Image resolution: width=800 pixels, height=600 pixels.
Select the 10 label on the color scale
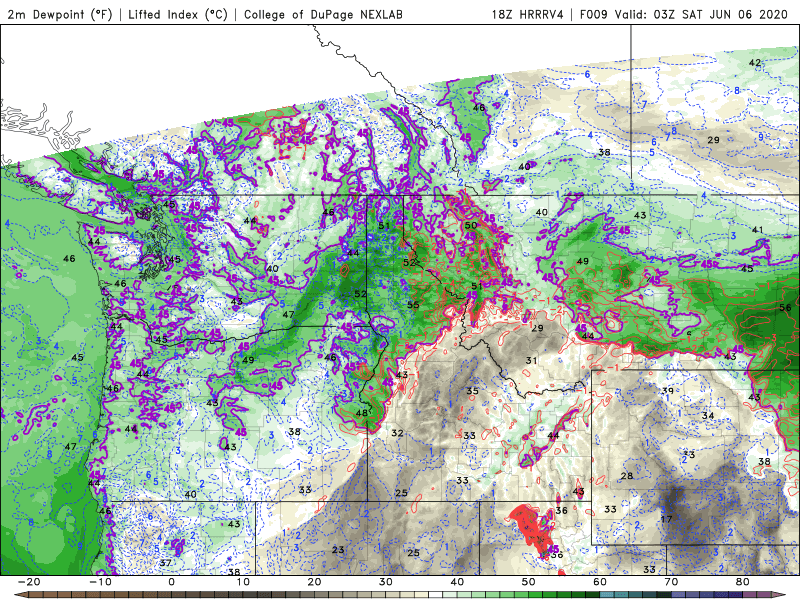click(243, 582)
